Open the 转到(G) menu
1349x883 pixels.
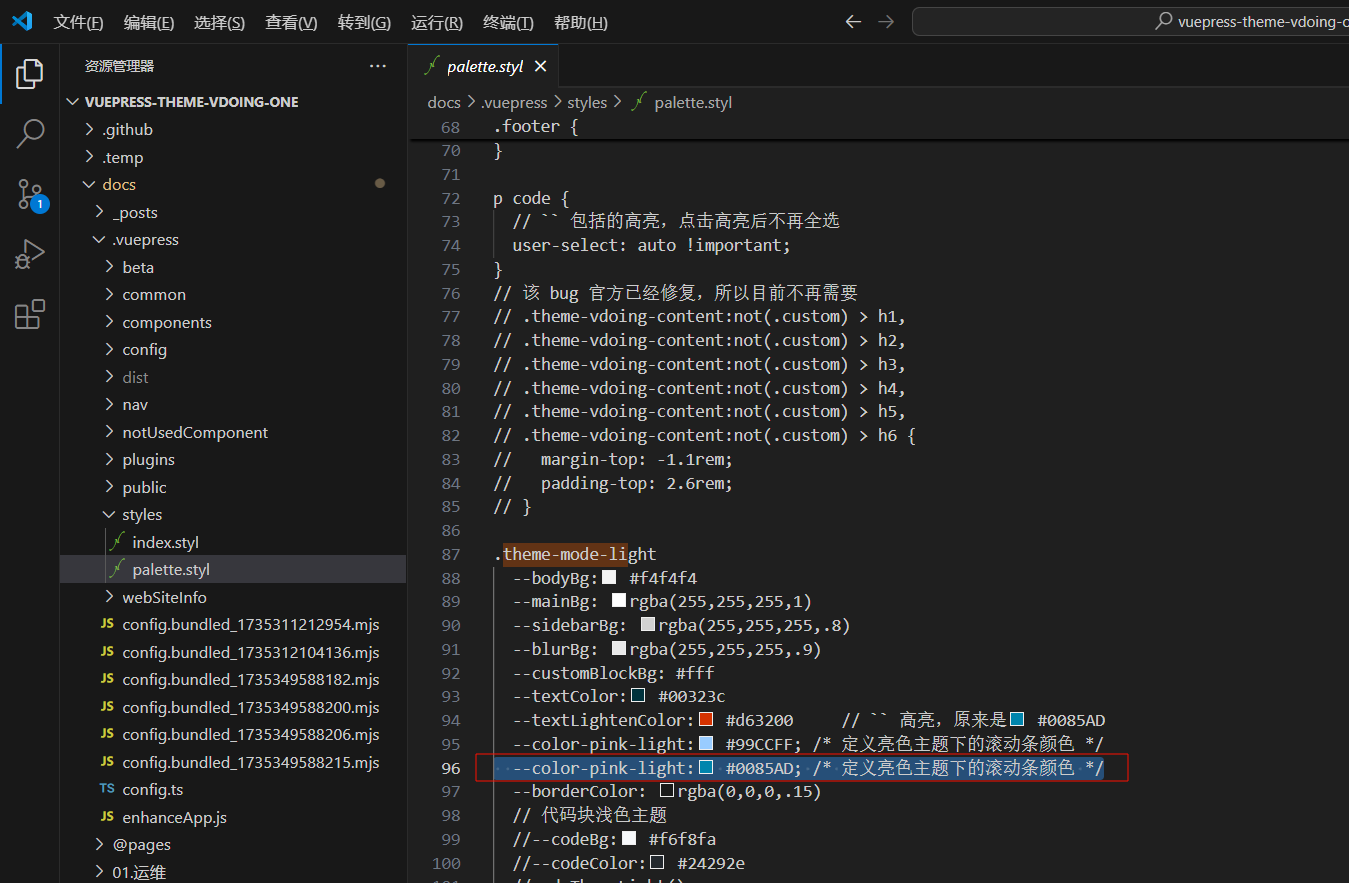[364, 22]
